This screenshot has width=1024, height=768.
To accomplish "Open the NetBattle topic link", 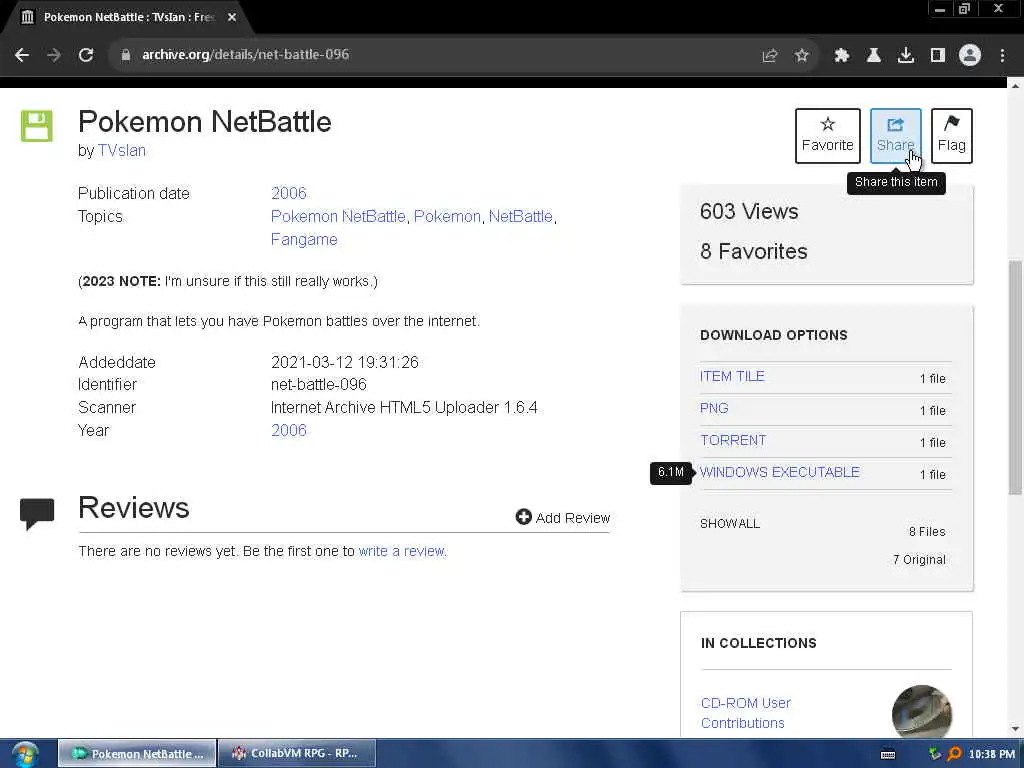I will (520, 216).
